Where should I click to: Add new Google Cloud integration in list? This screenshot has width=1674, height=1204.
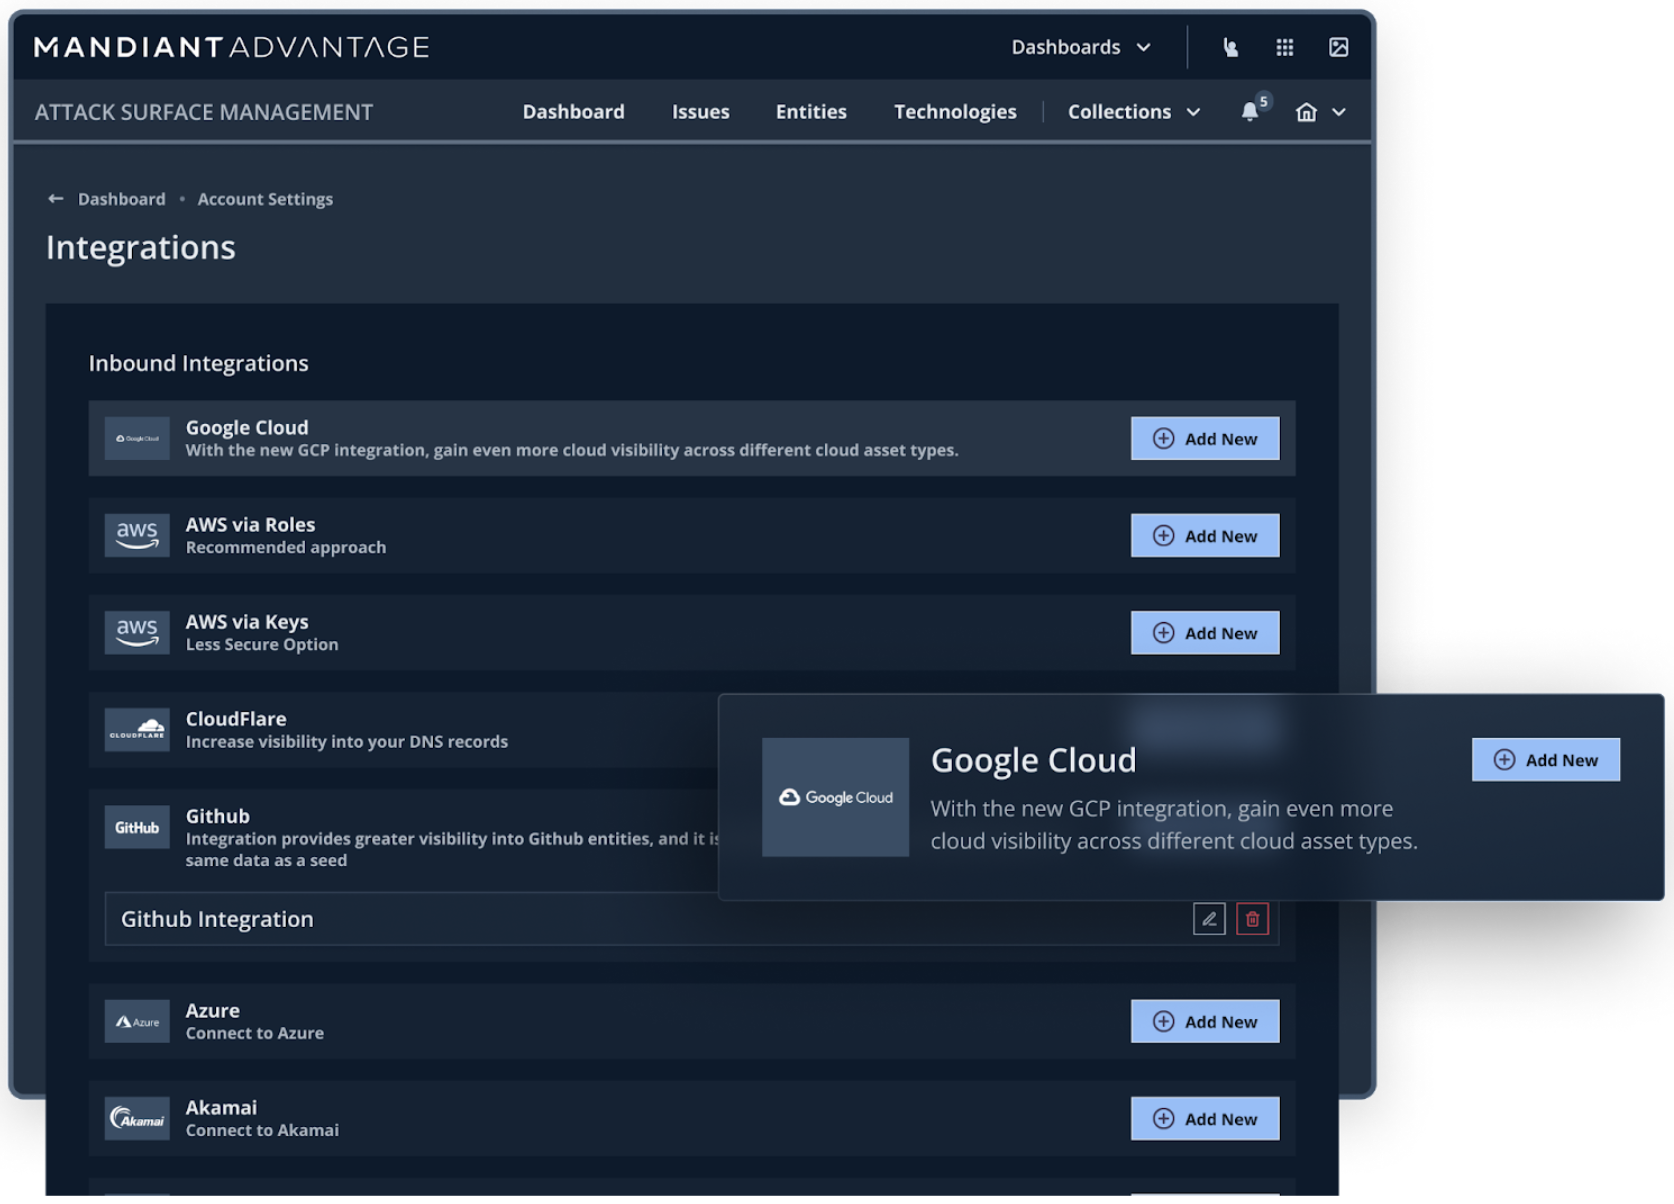click(x=1205, y=439)
